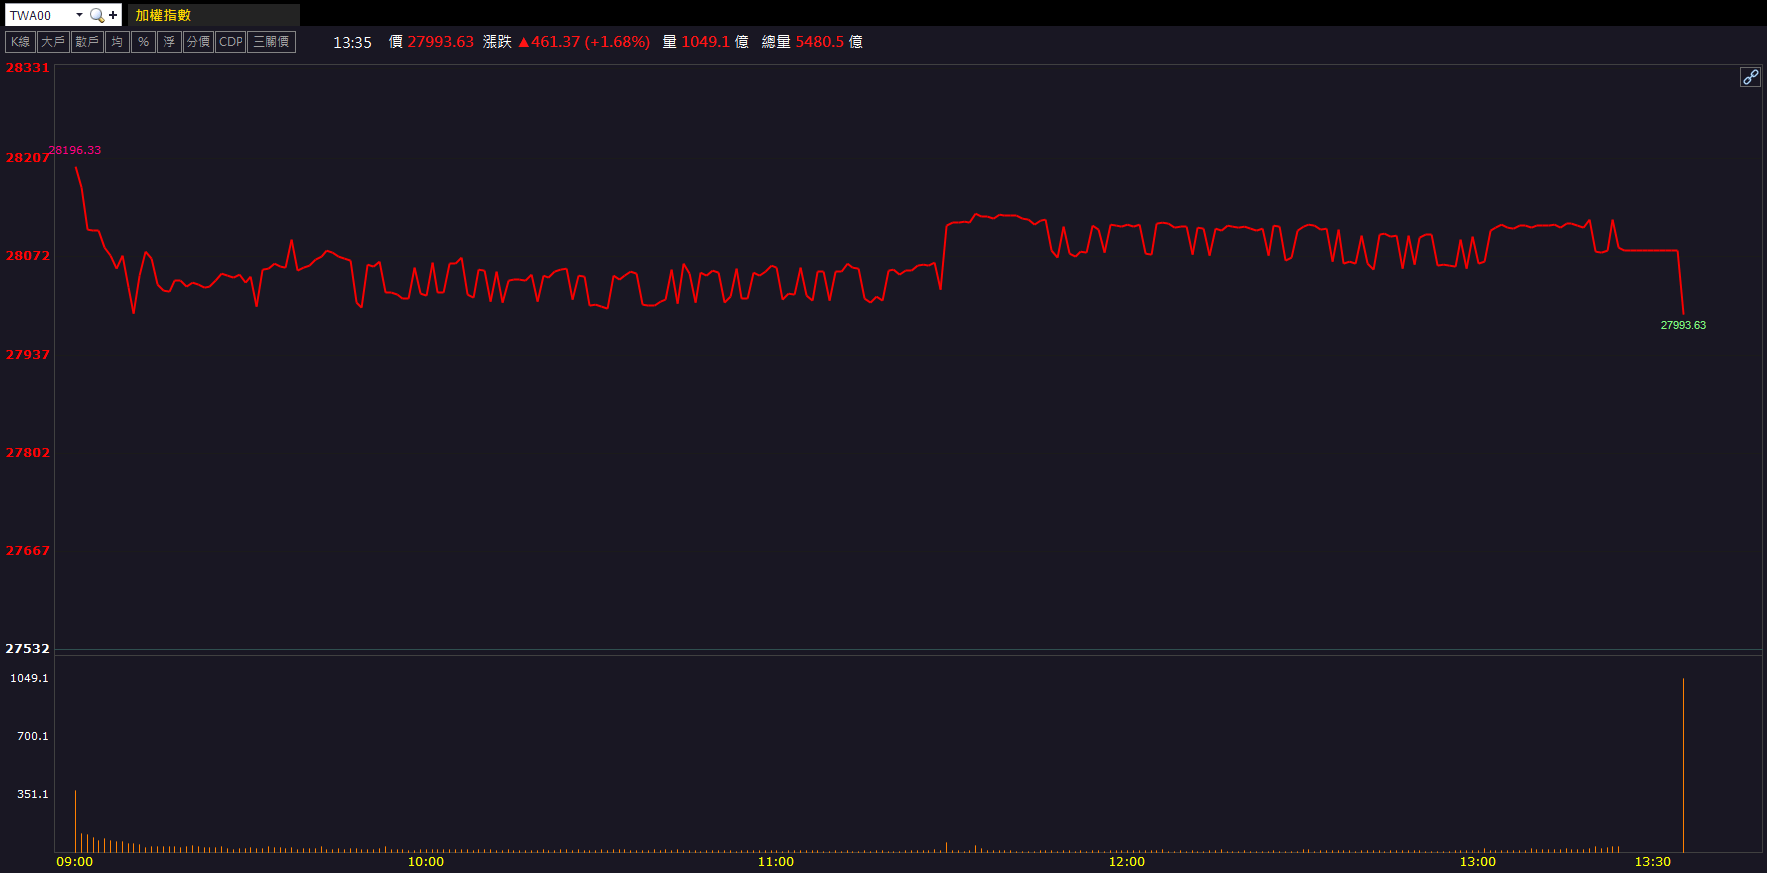The image size is (1767, 873).
Task: Click the 28196.33 high price marker
Action: (x=75, y=150)
